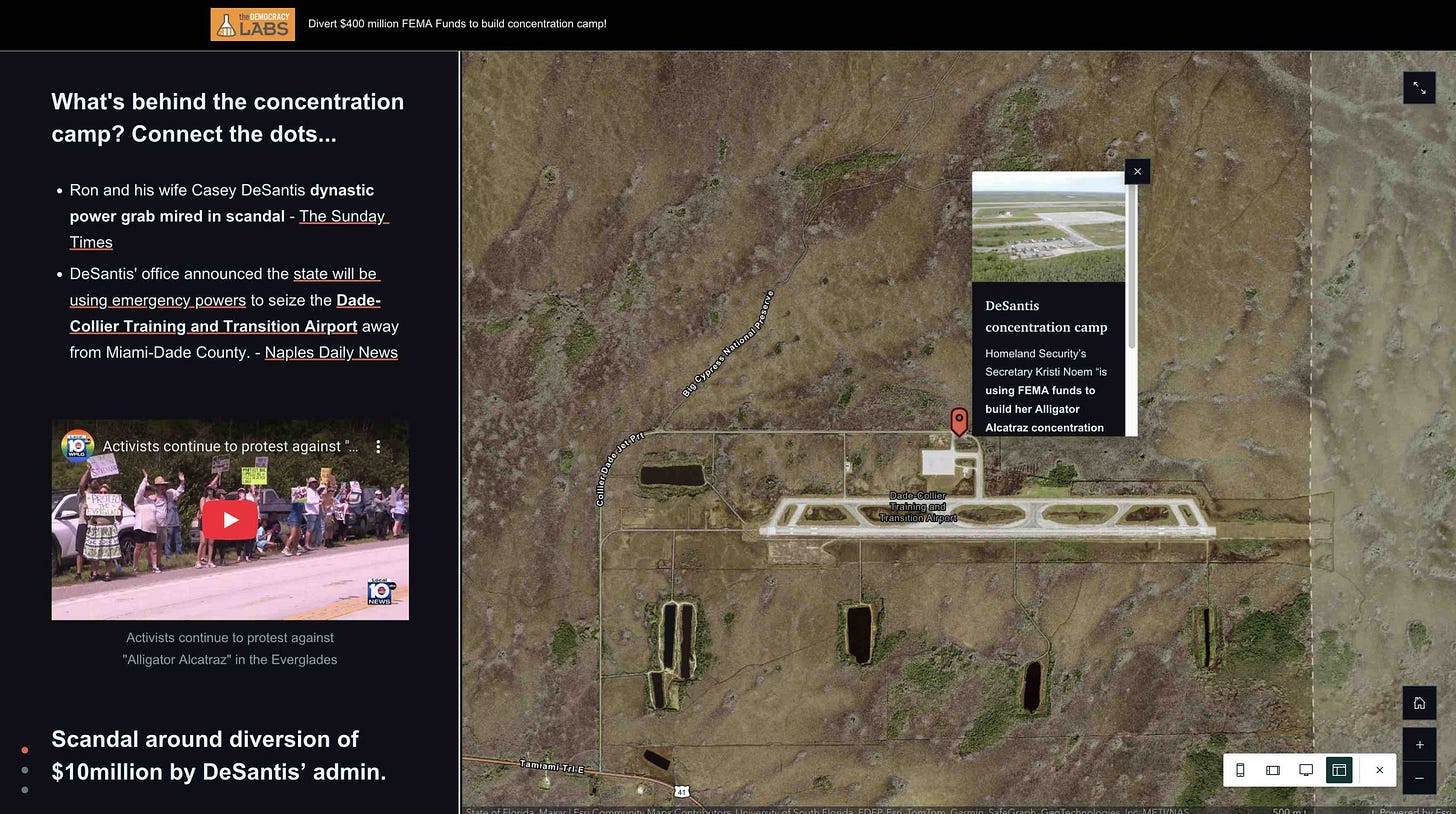Expand the map to fullscreen

(1419, 88)
